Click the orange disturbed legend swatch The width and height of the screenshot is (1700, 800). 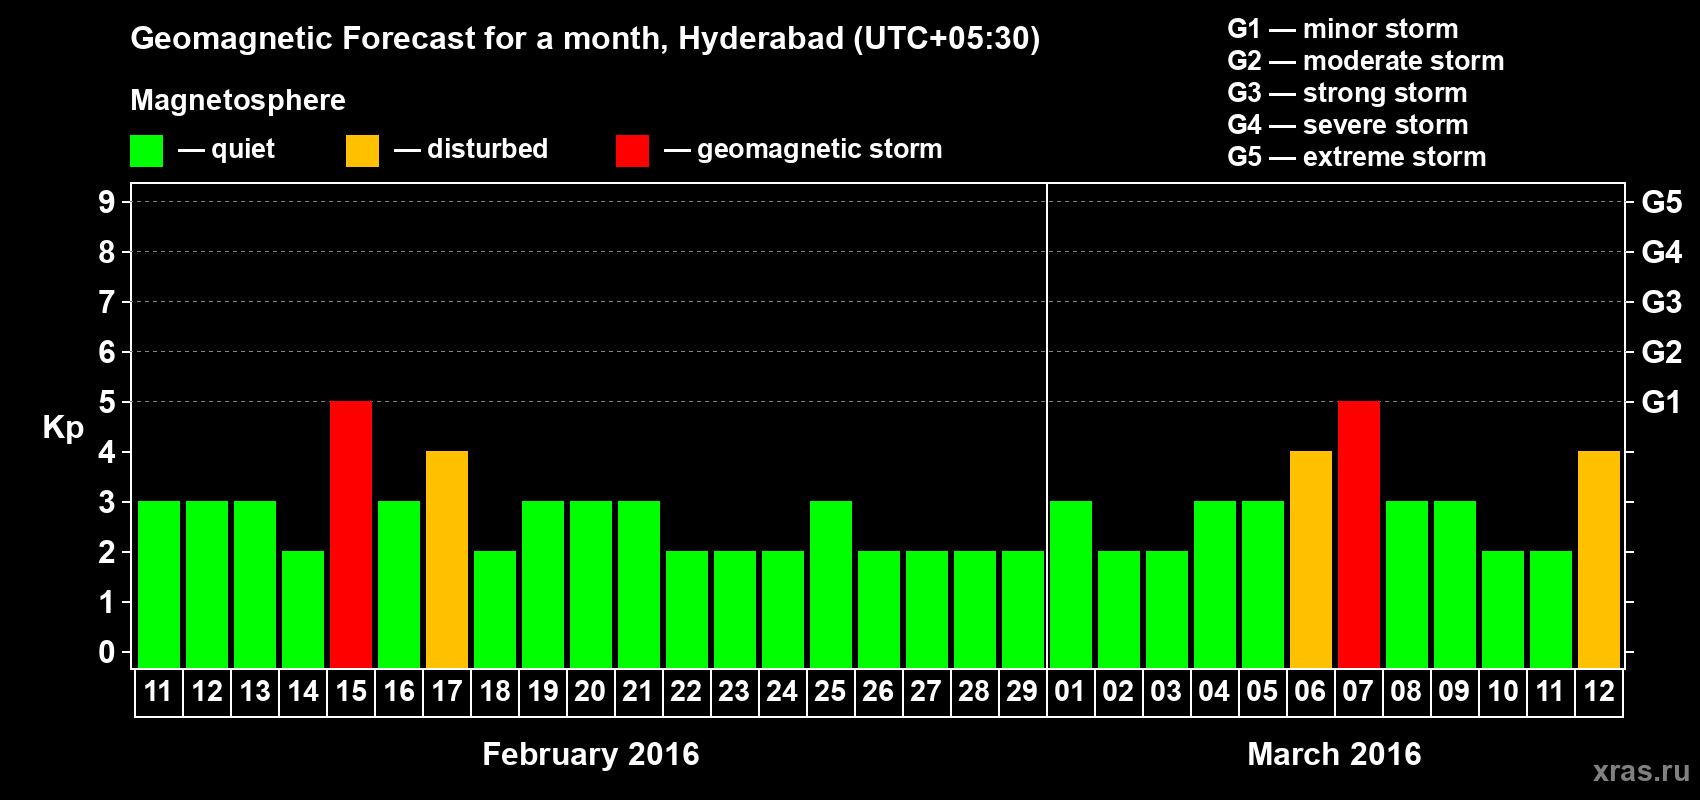(x=362, y=151)
